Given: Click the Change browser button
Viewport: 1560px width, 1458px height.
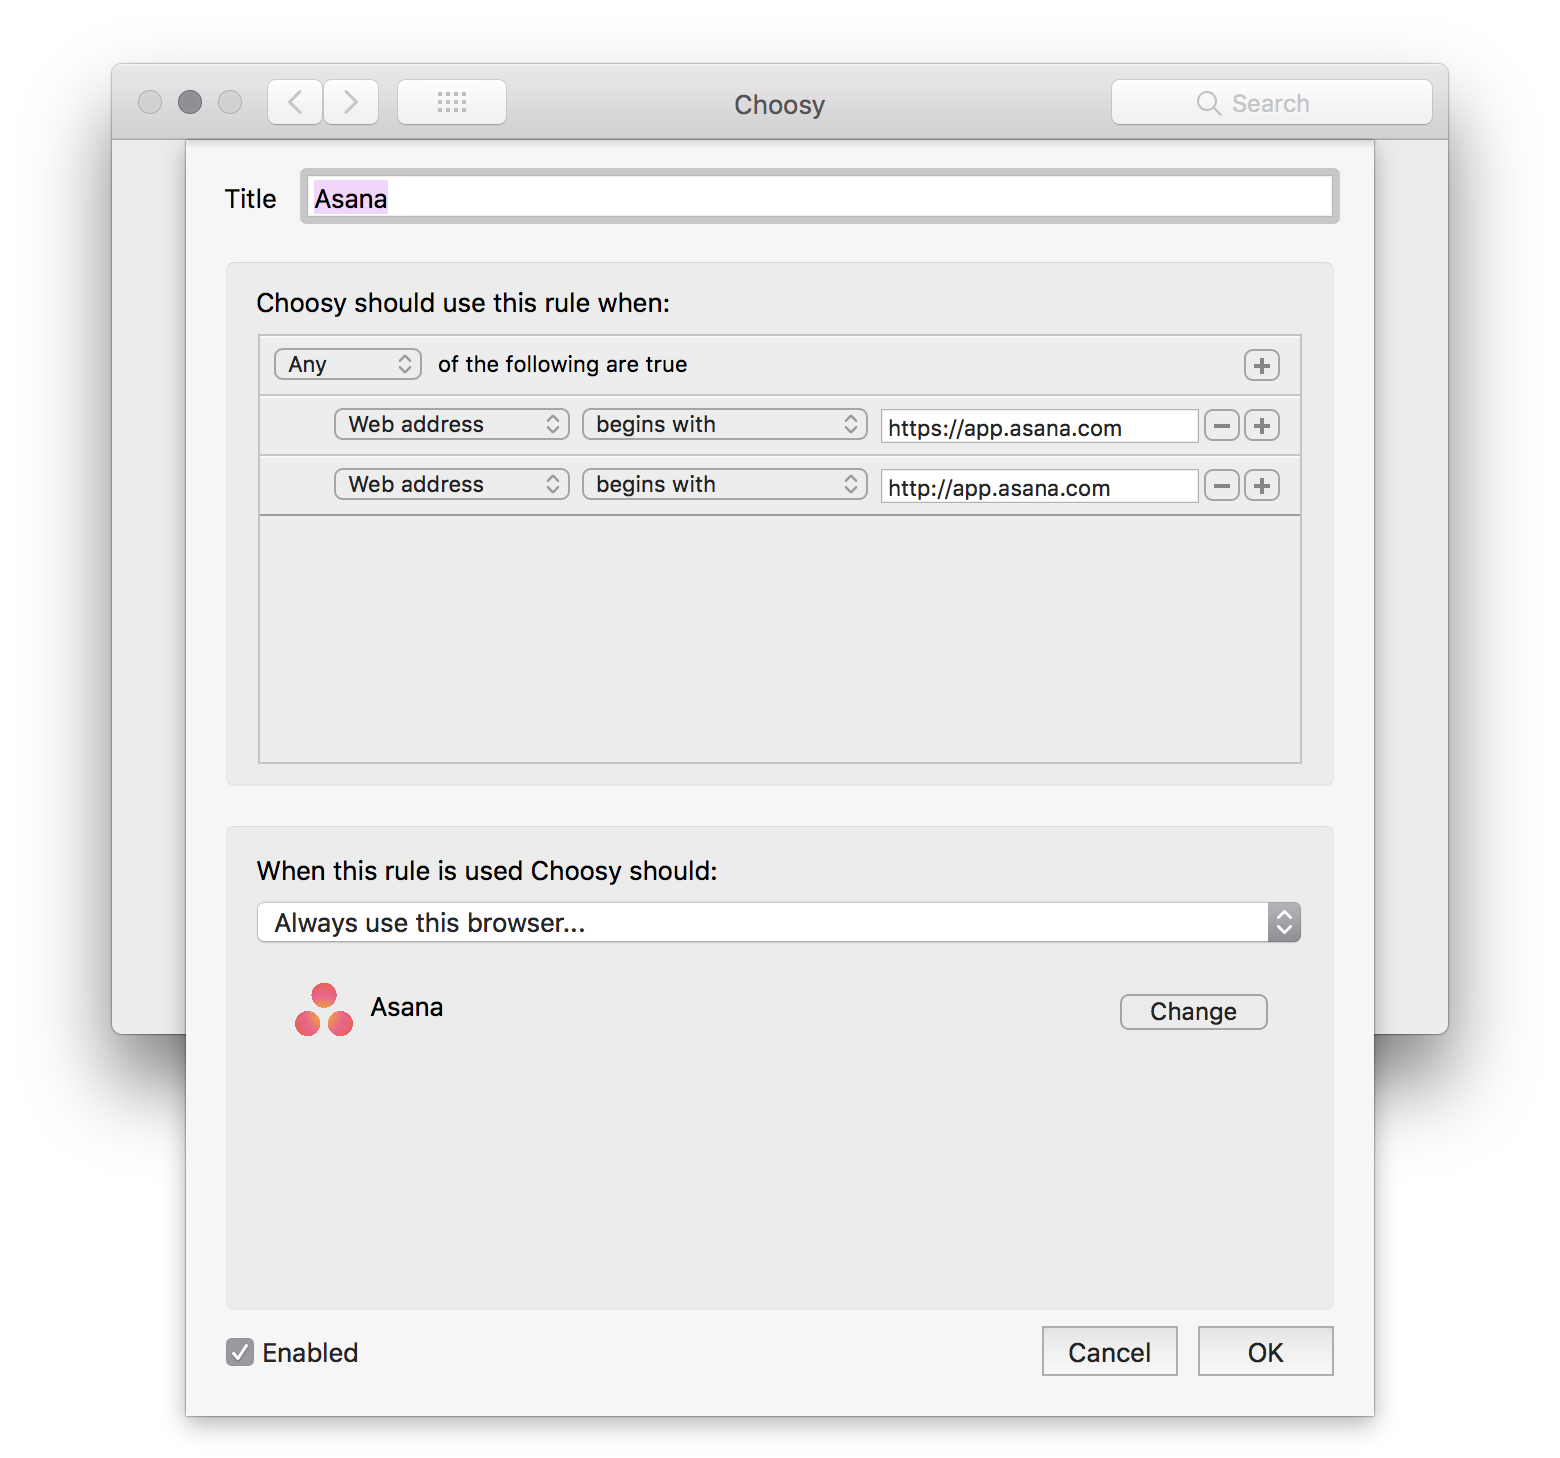Looking at the screenshot, I should tap(1194, 1012).
